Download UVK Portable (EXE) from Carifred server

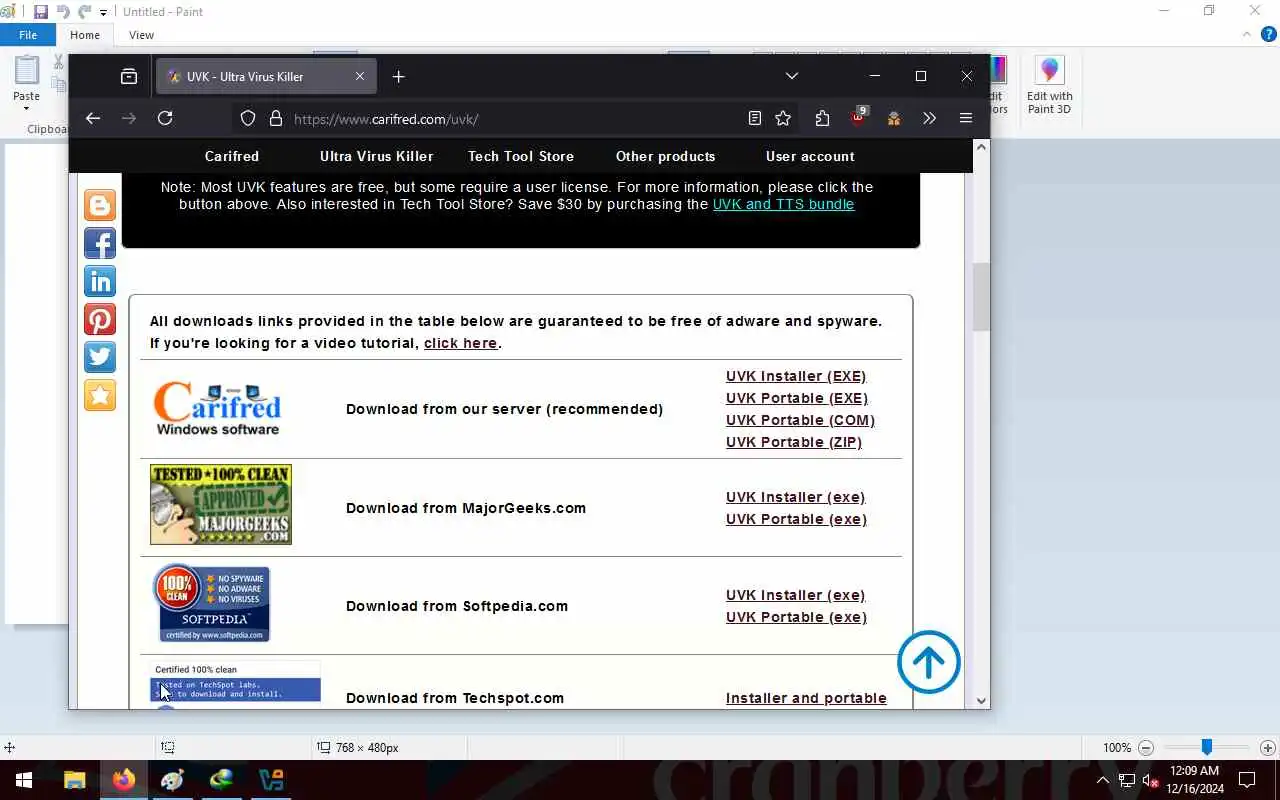pos(797,398)
